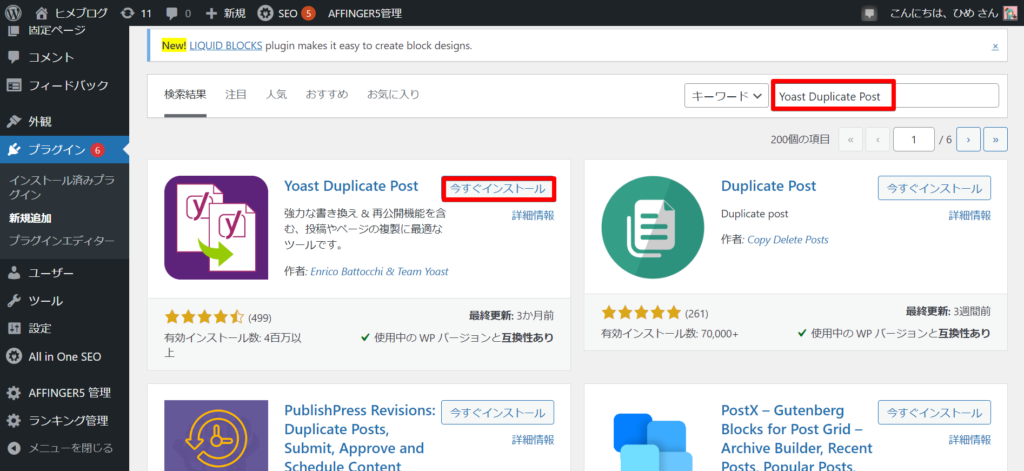Open the キーワード search type dropdown

click(x=726, y=95)
